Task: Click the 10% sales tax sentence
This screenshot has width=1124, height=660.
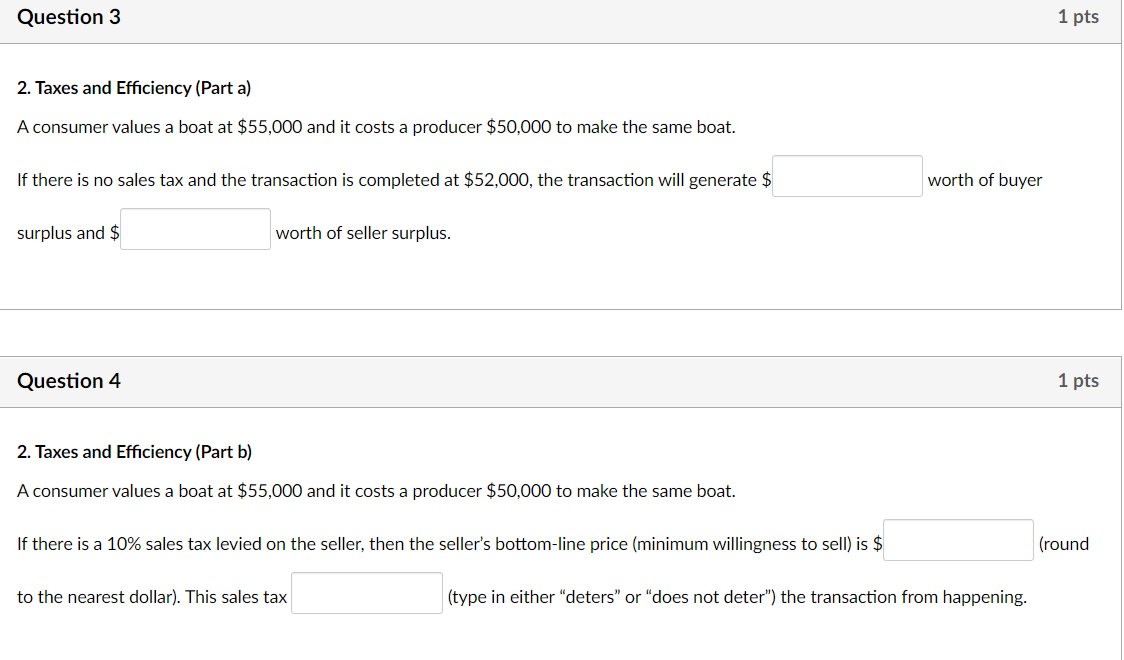Action: point(440,544)
